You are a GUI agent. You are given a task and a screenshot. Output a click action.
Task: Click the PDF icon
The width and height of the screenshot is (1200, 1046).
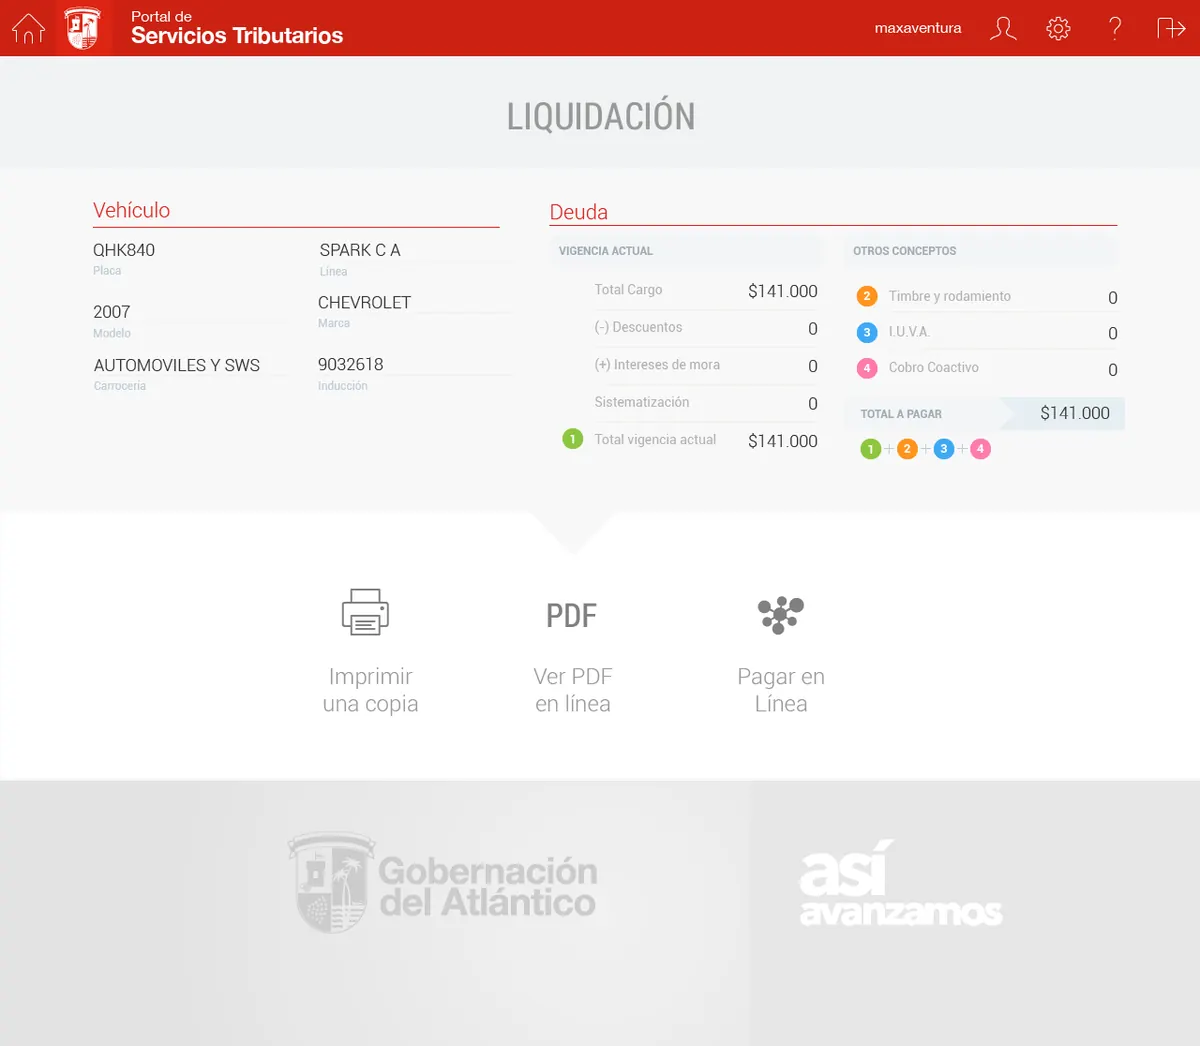[571, 615]
